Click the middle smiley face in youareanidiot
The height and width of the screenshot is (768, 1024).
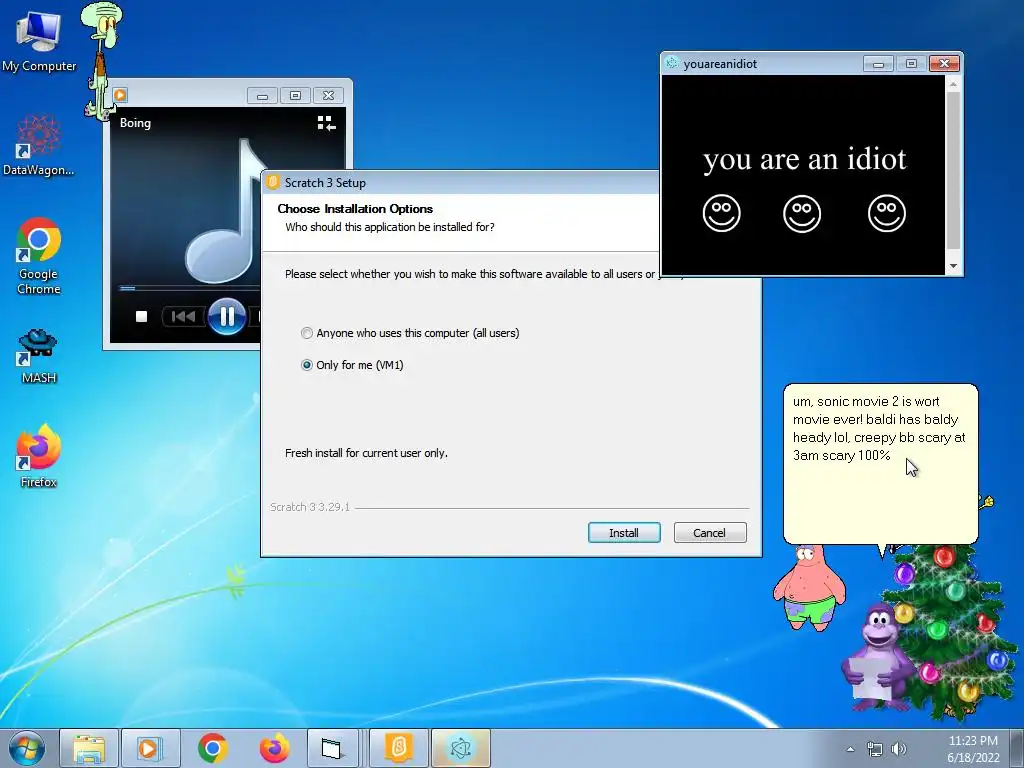point(802,214)
